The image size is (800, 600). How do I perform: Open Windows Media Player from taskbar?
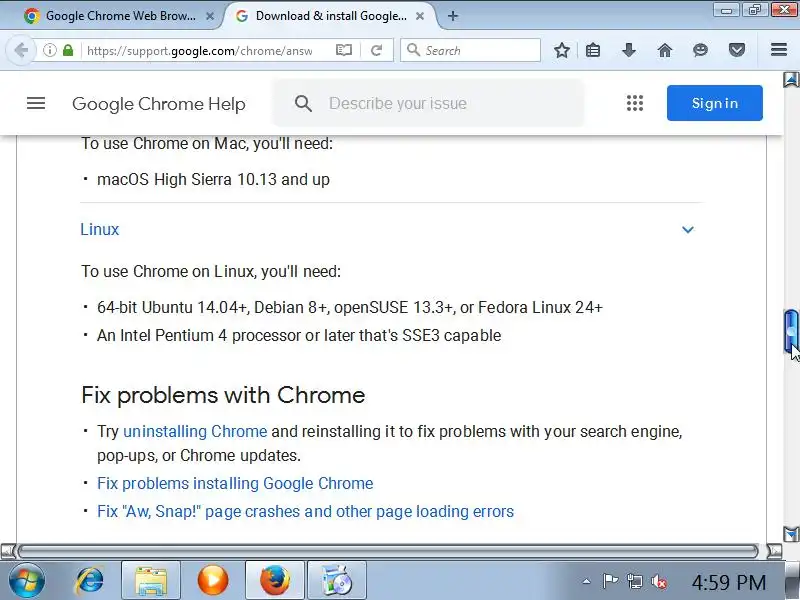[x=213, y=580]
